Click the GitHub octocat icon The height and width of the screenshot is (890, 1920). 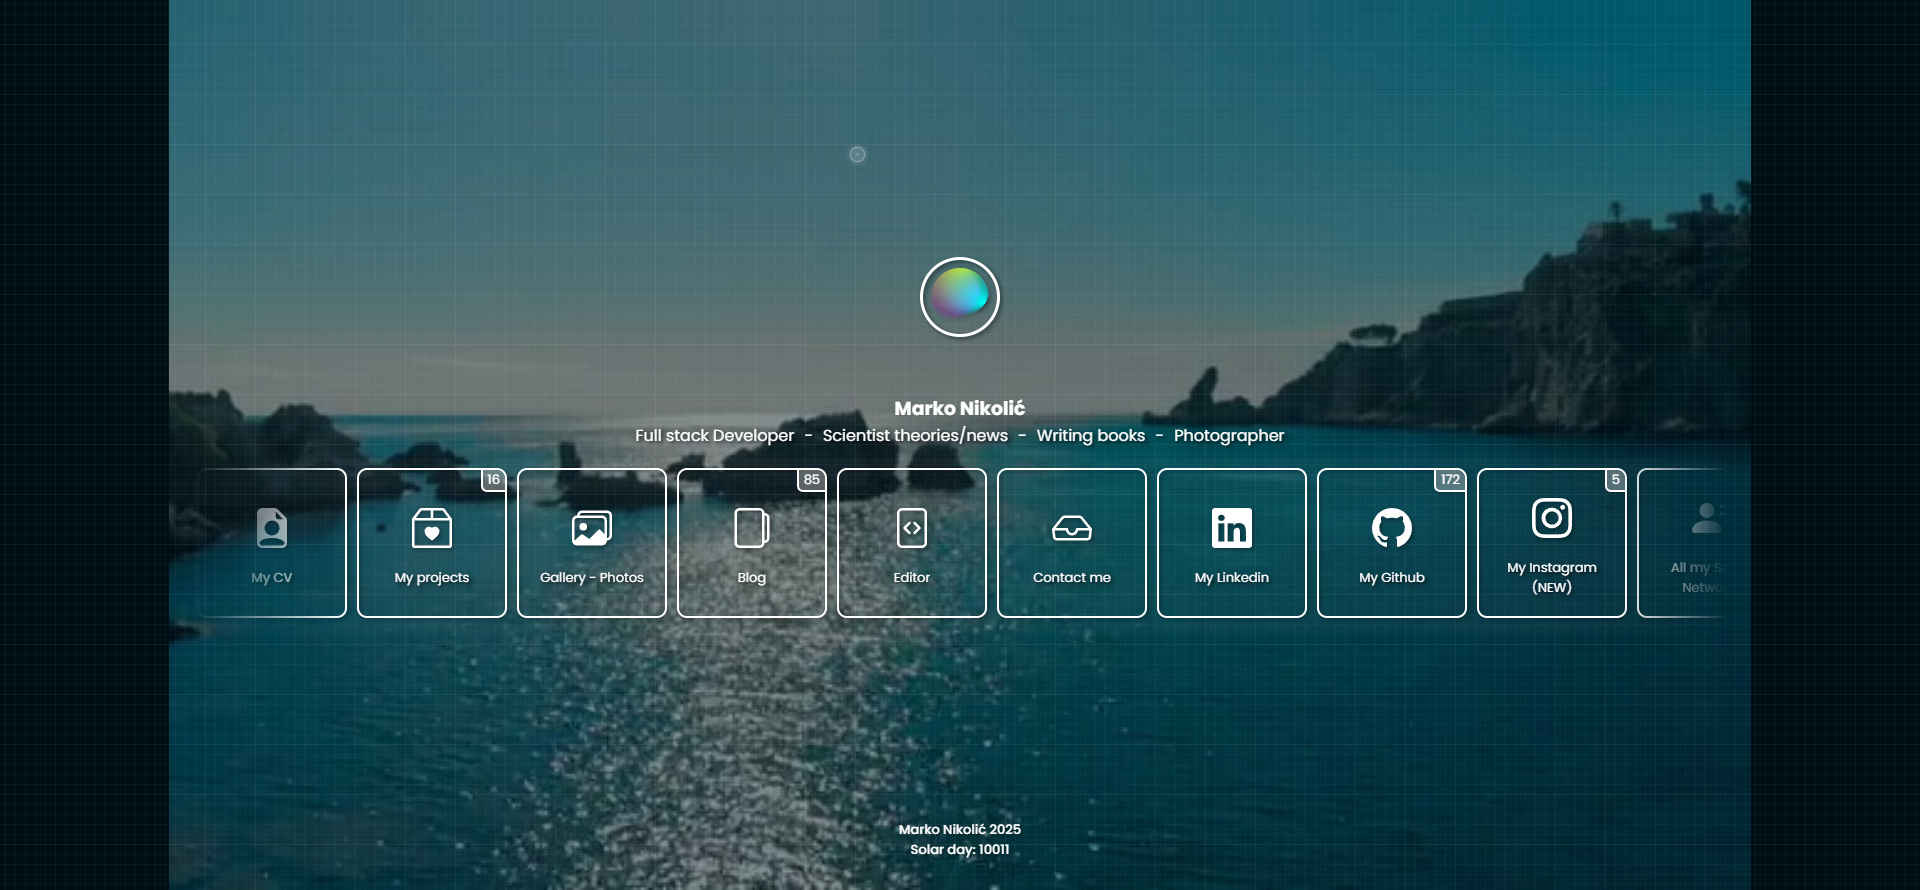click(x=1392, y=528)
